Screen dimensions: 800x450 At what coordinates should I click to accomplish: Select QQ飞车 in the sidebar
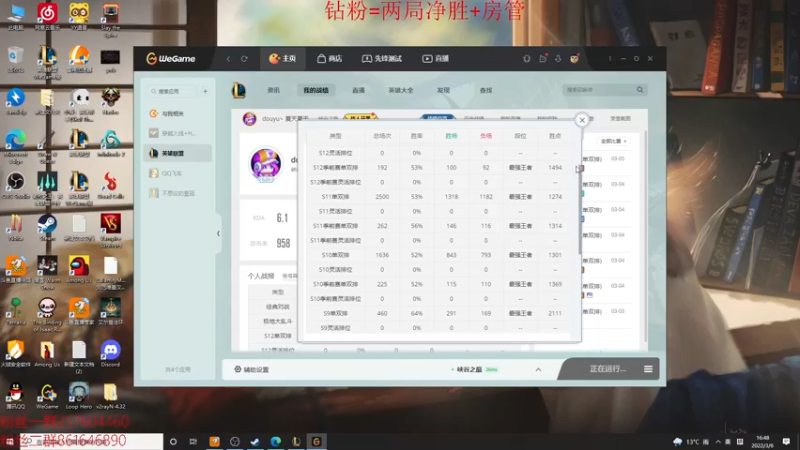pos(178,173)
